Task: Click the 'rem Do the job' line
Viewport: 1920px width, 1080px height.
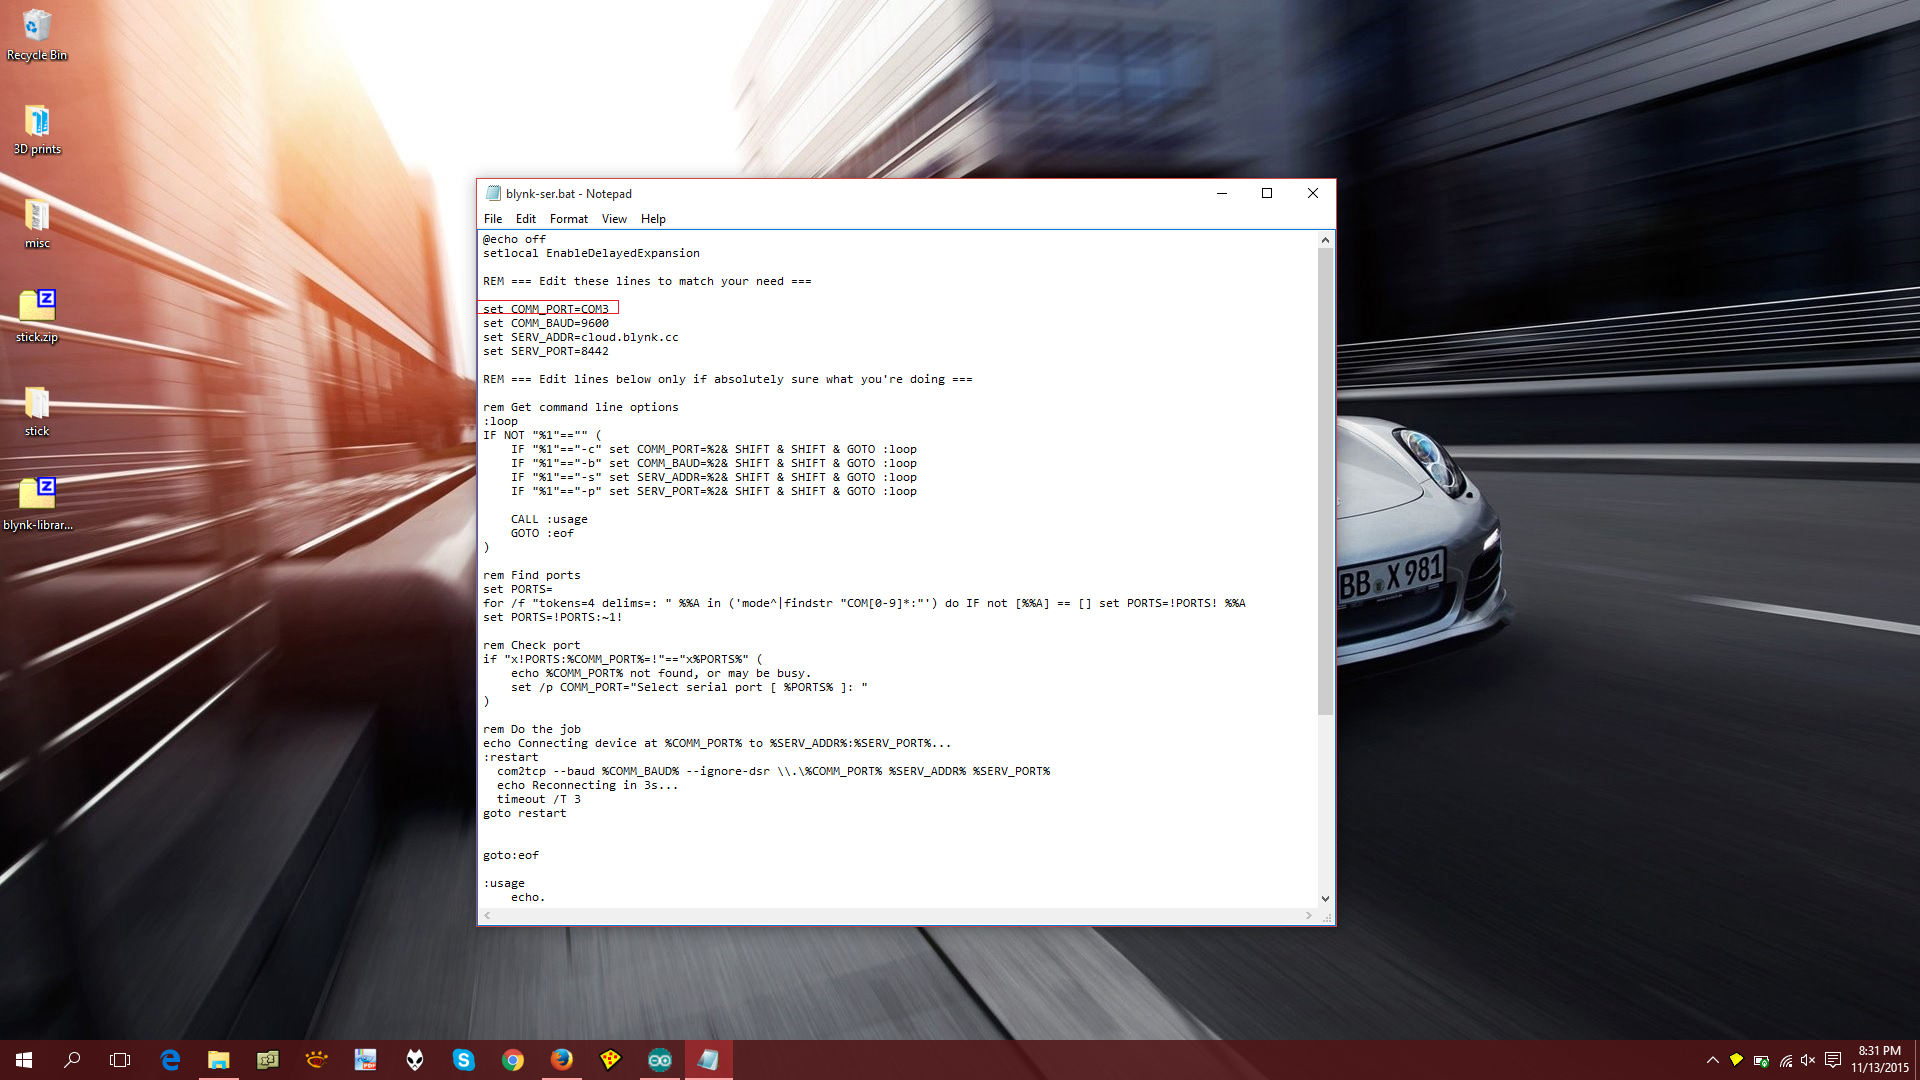Action: point(532,729)
